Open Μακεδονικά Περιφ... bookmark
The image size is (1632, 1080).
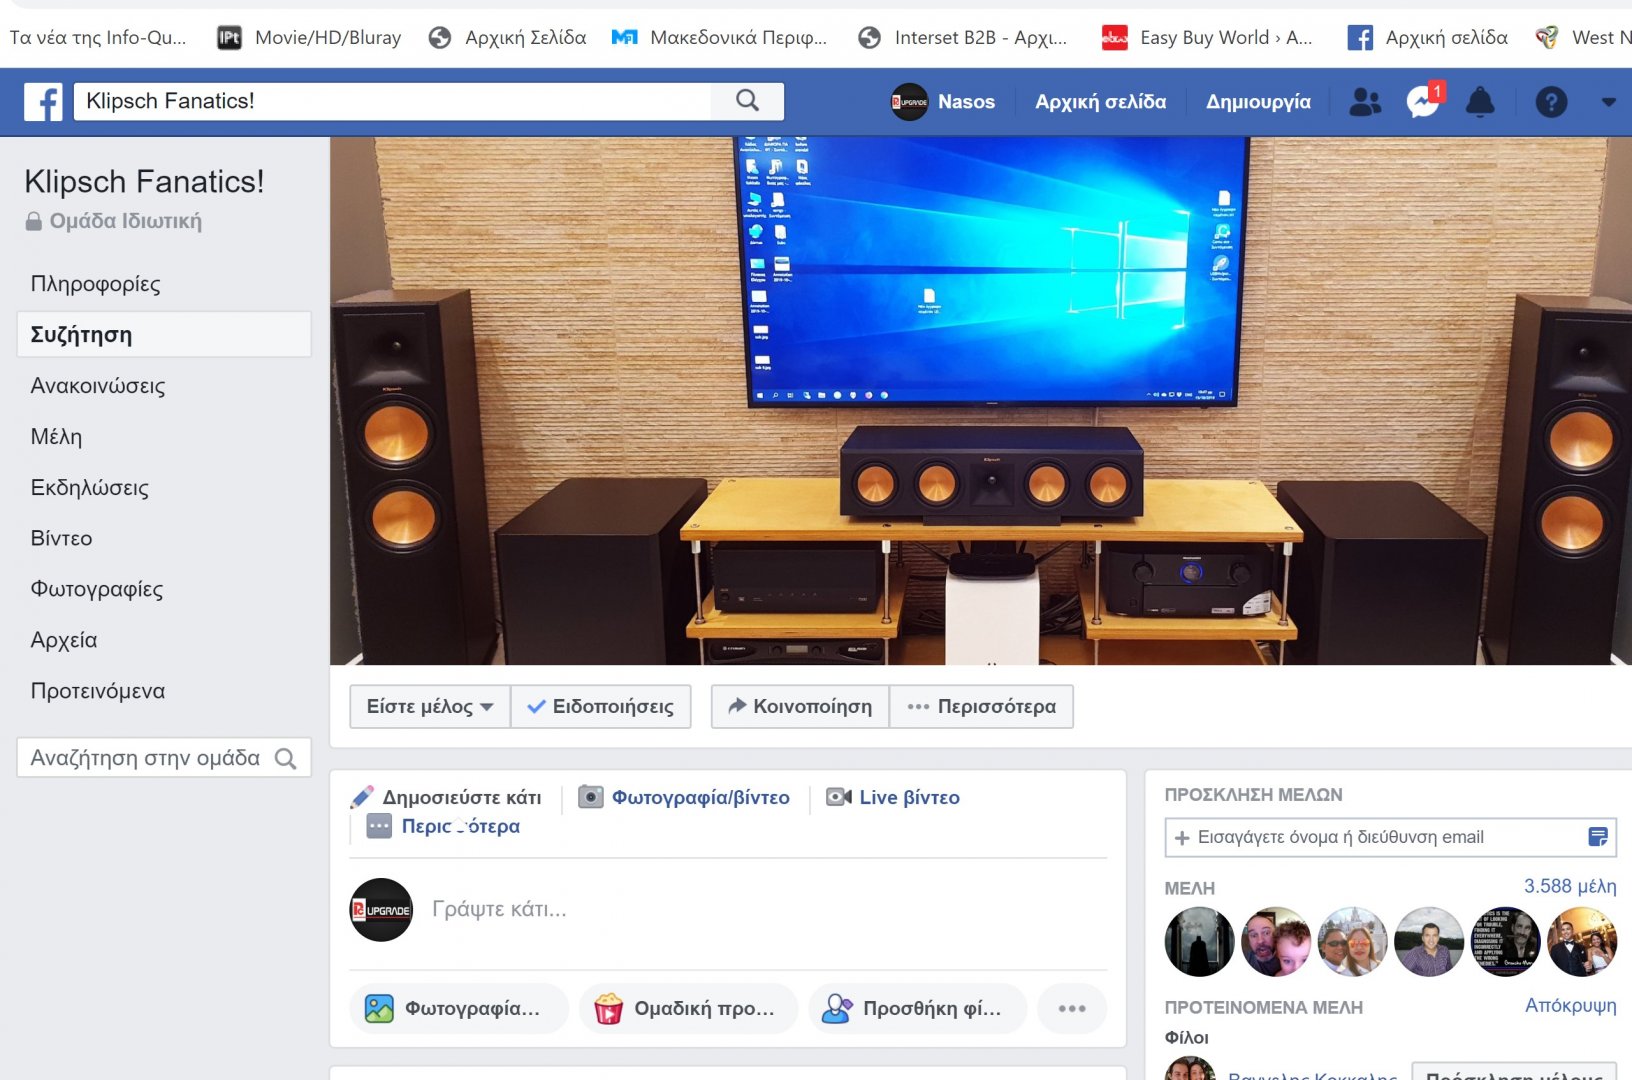click(719, 38)
